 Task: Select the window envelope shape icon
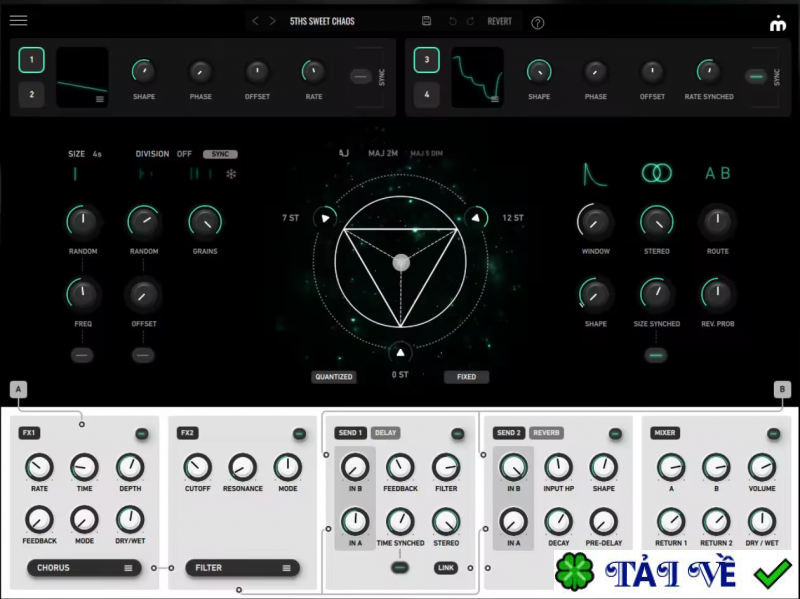[x=595, y=174]
